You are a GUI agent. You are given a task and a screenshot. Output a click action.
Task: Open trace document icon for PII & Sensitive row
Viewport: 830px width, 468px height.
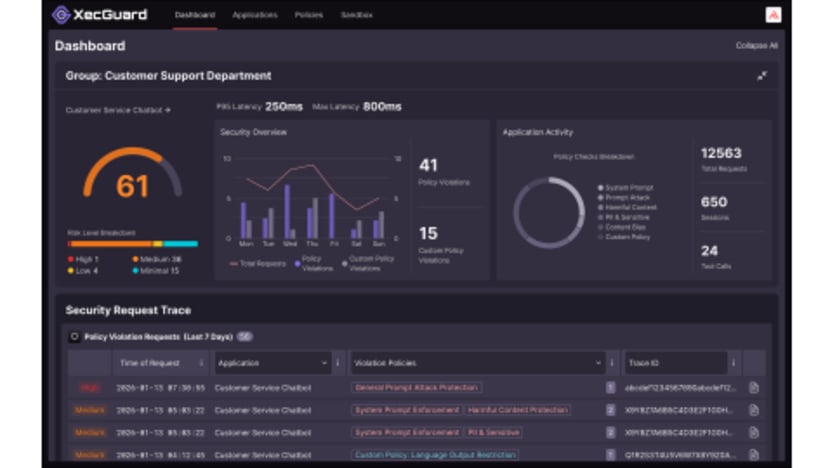coord(754,433)
